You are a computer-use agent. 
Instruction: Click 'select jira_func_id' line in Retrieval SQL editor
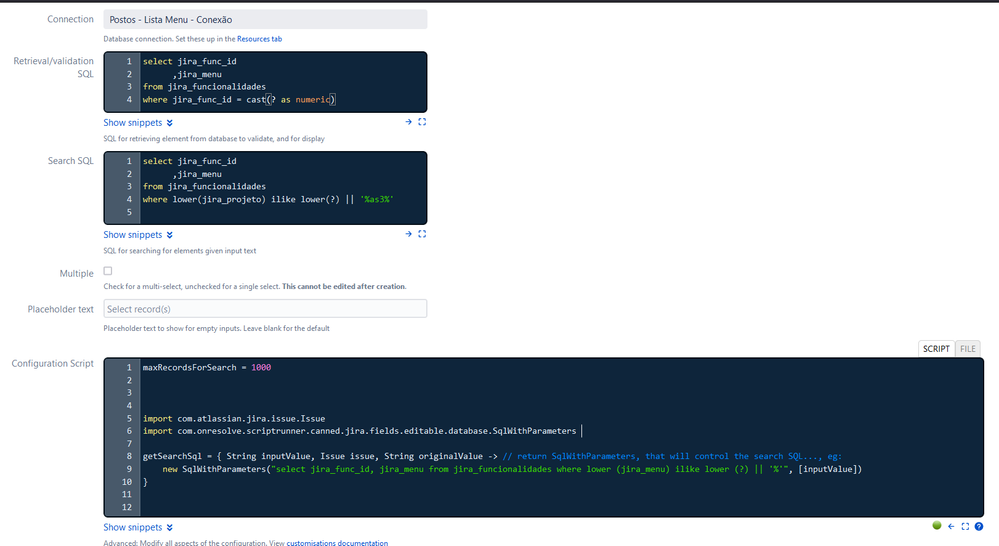pos(189,61)
